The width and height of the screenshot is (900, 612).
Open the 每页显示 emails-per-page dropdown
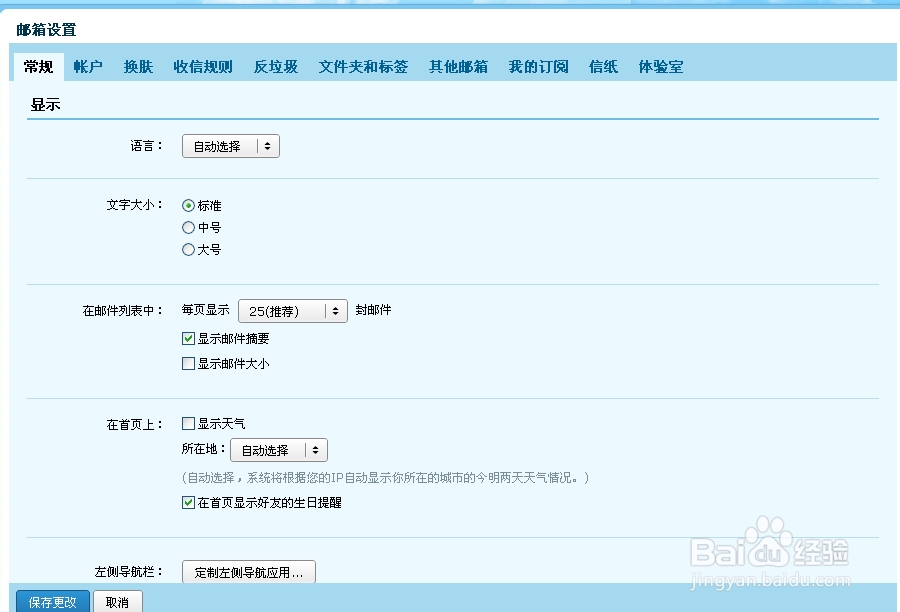292,311
